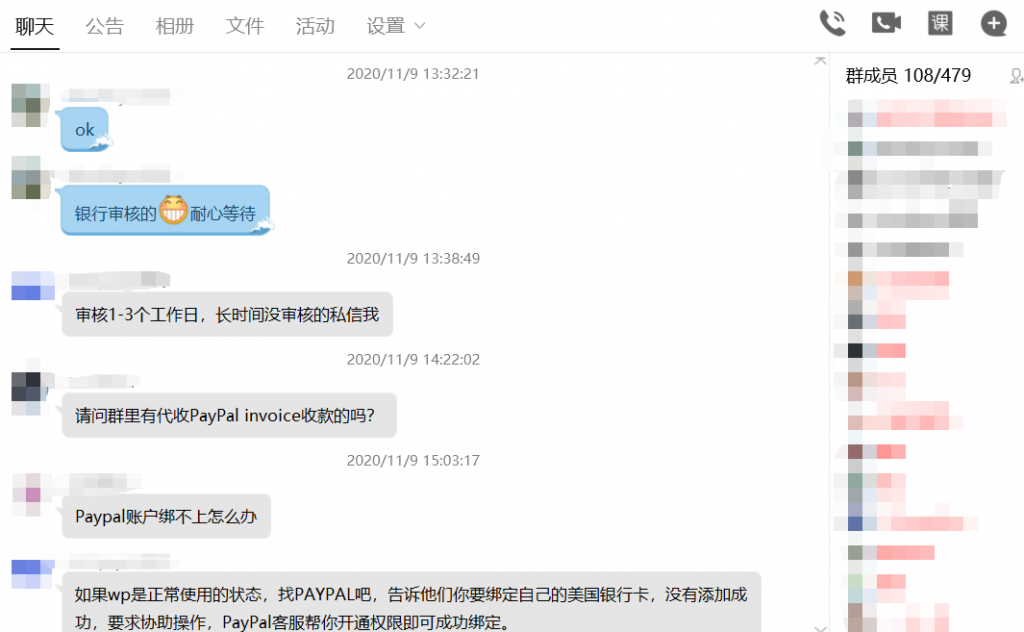Screen dimensions: 1024x632
Task: Click the 'ok' chat bubble
Action: (85, 129)
